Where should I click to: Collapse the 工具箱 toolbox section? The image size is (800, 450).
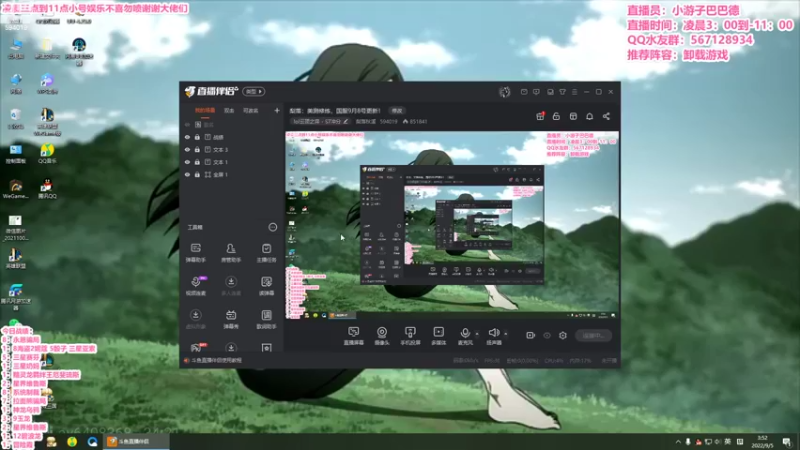[273, 227]
